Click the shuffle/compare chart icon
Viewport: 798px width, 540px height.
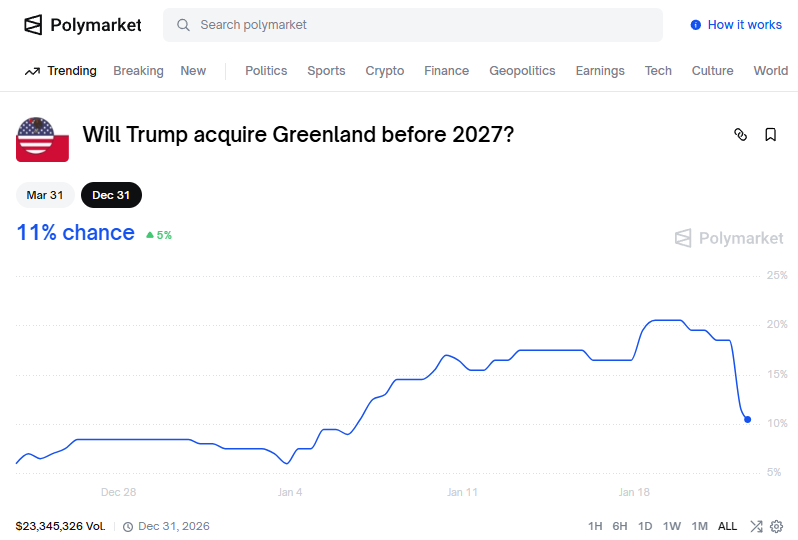coord(756,526)
